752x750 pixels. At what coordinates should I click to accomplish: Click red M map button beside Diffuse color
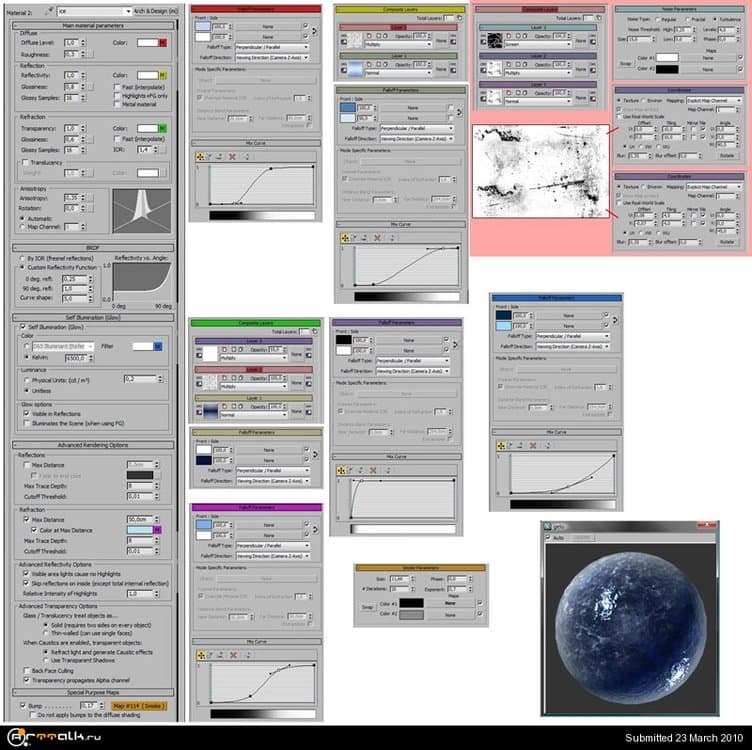click(163, 43)
